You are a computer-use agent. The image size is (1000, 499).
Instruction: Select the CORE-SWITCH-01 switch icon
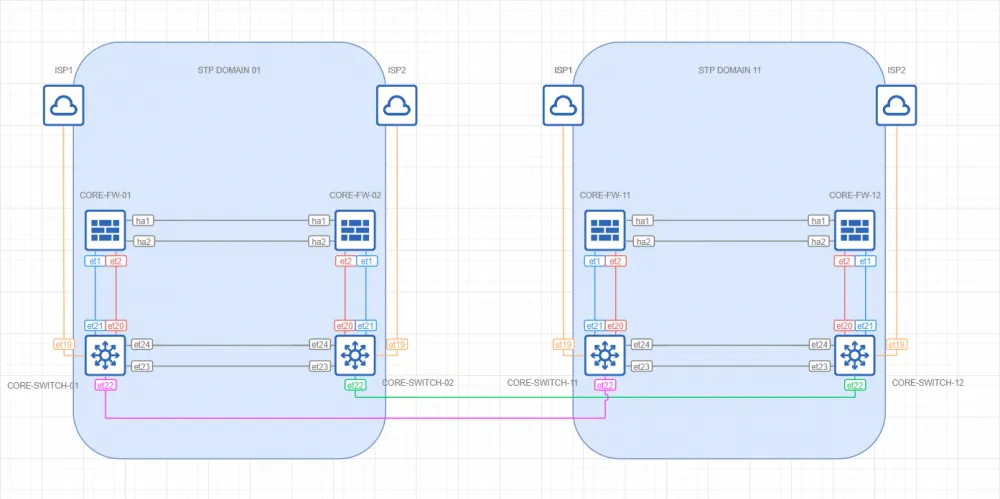[x=105, y=355]
